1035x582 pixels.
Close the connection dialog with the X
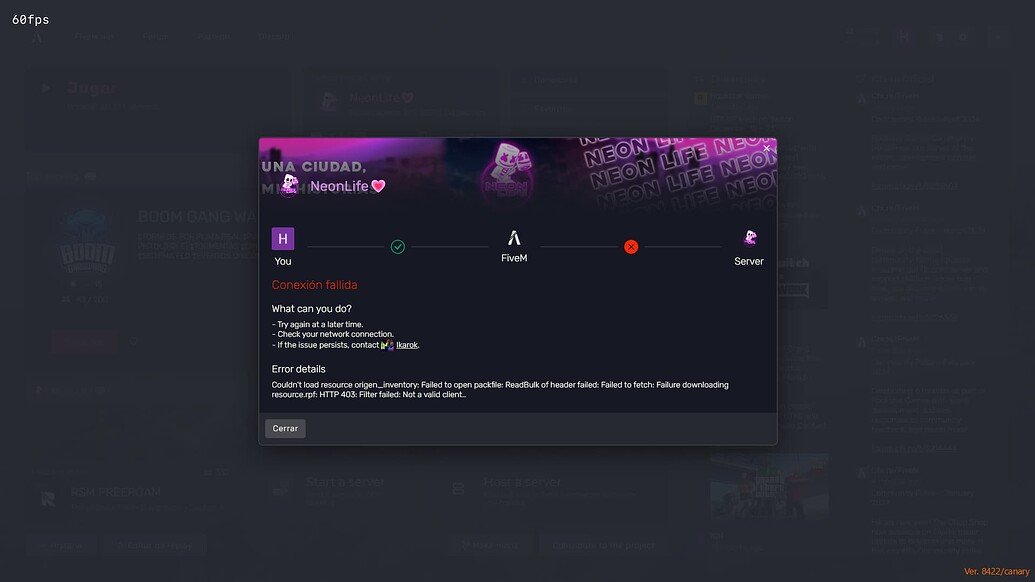766,148
